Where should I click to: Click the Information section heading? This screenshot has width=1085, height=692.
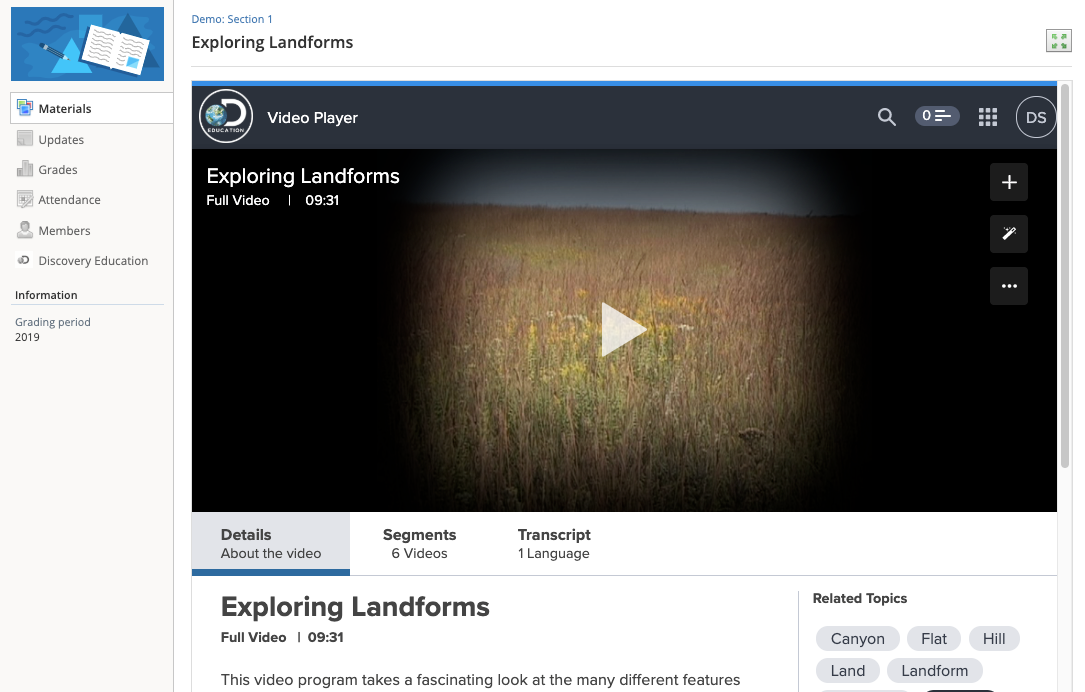(x=46, y=295)
